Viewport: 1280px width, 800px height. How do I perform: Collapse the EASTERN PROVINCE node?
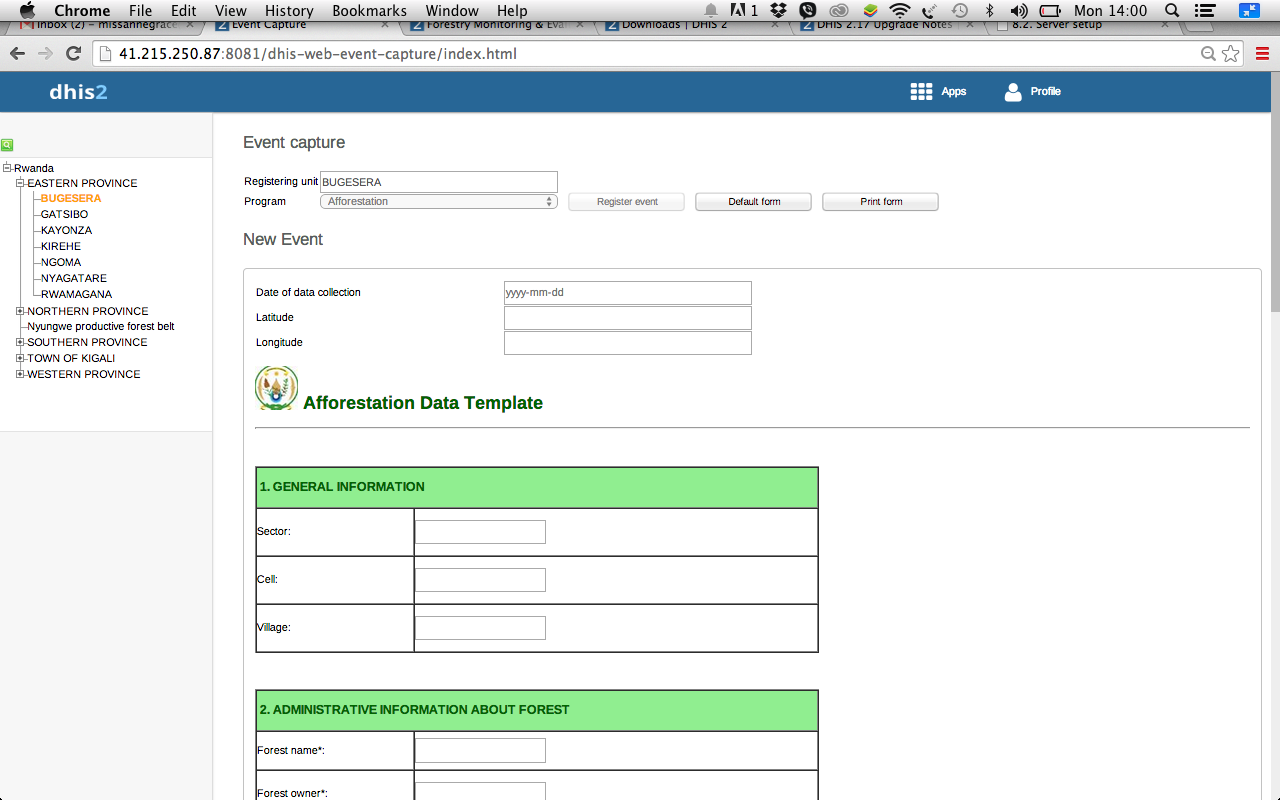pos(20,183)
